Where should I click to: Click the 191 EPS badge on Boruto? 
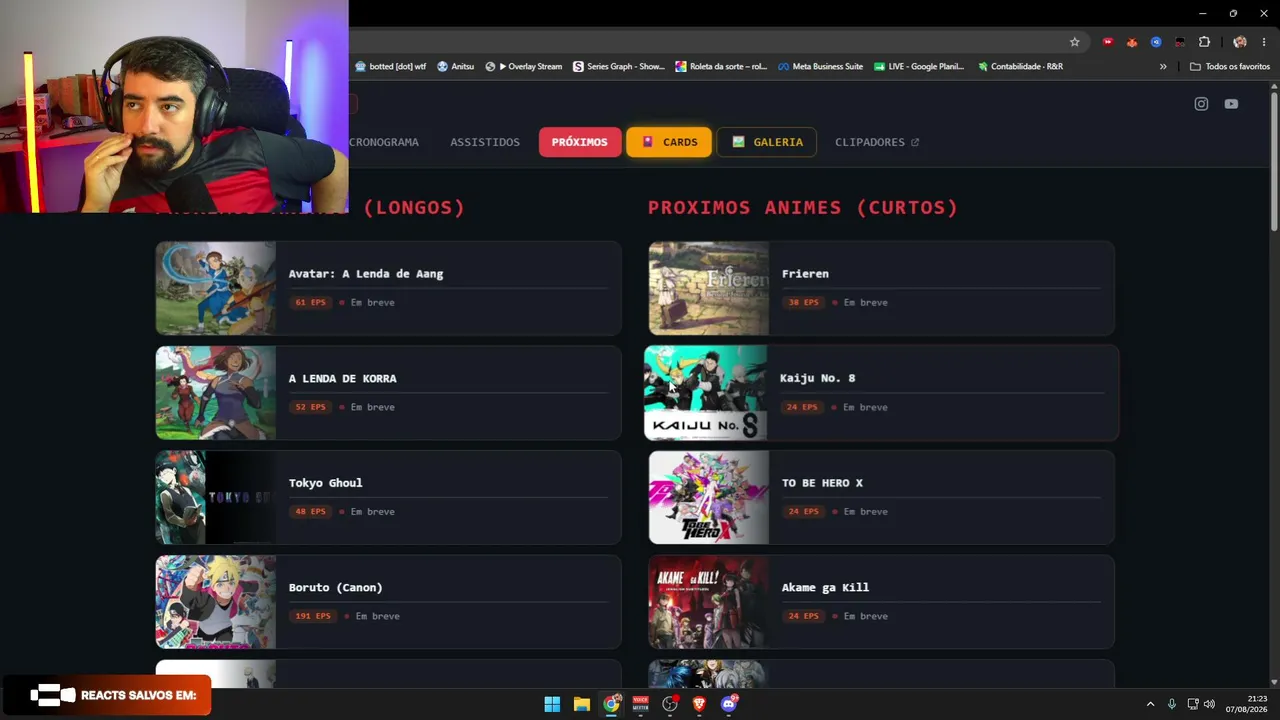click(312, 616)
